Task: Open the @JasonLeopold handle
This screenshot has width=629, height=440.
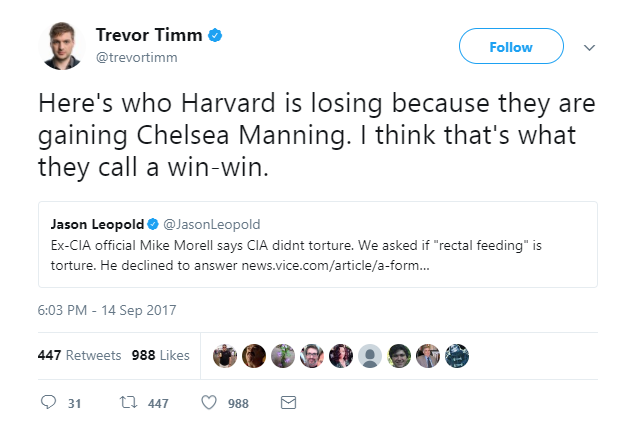Action: click(212, 224)
